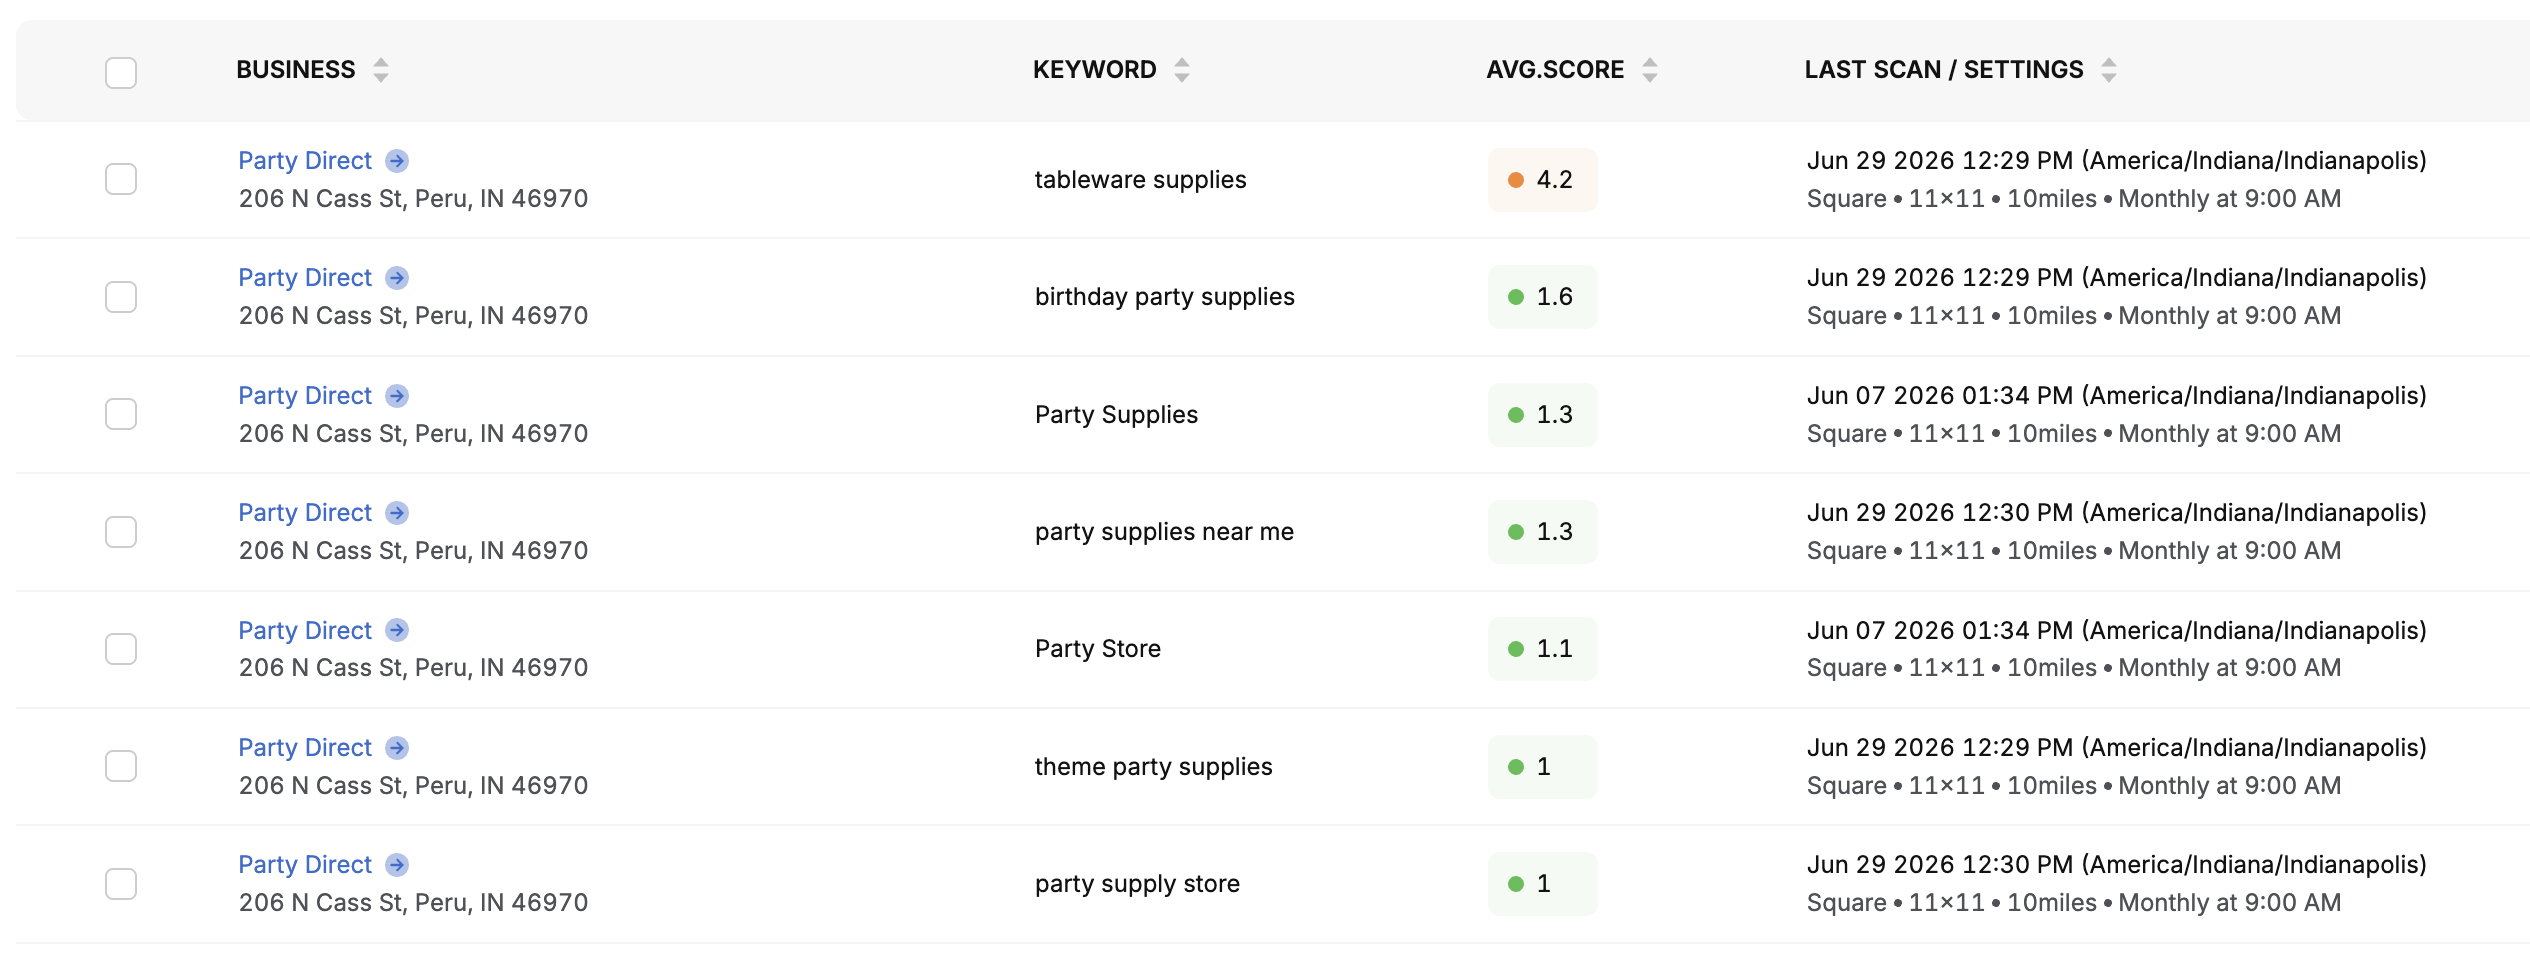This screenshot has height=960, width=2530.
Task: Sort table by Business column arrows
Action: pyautogui.click(x=381, y=70)
